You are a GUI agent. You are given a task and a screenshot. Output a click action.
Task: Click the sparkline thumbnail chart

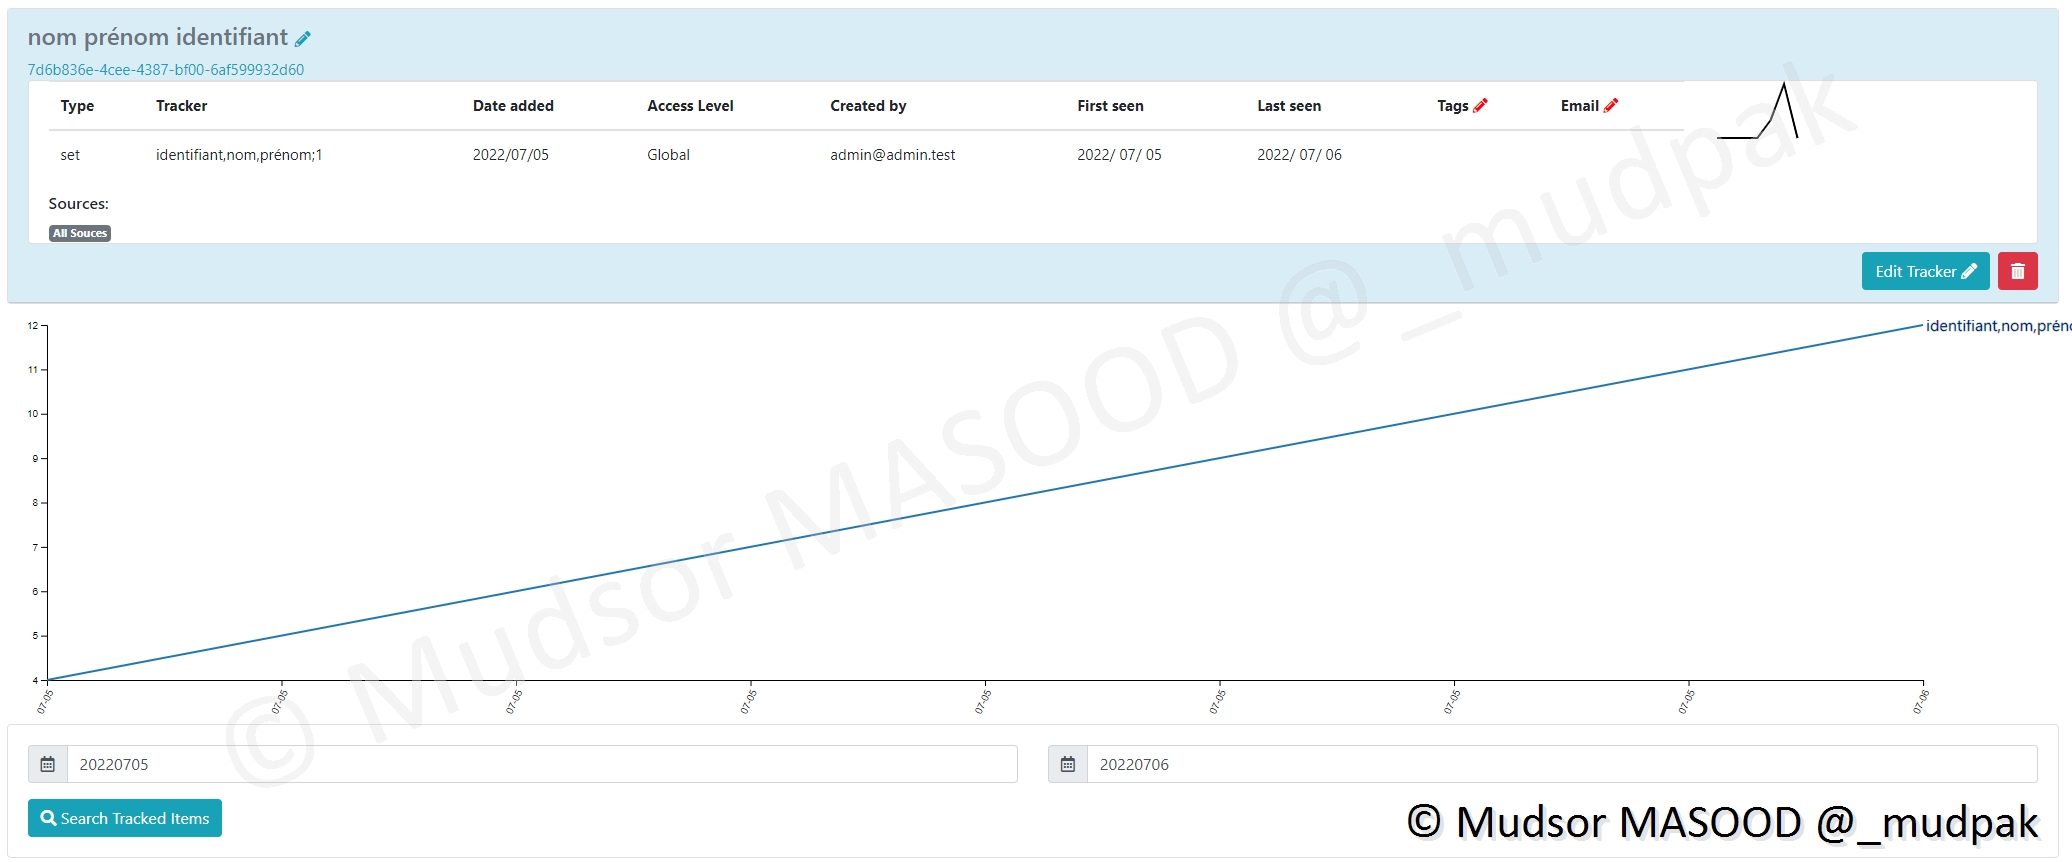tap(1758, 112)
